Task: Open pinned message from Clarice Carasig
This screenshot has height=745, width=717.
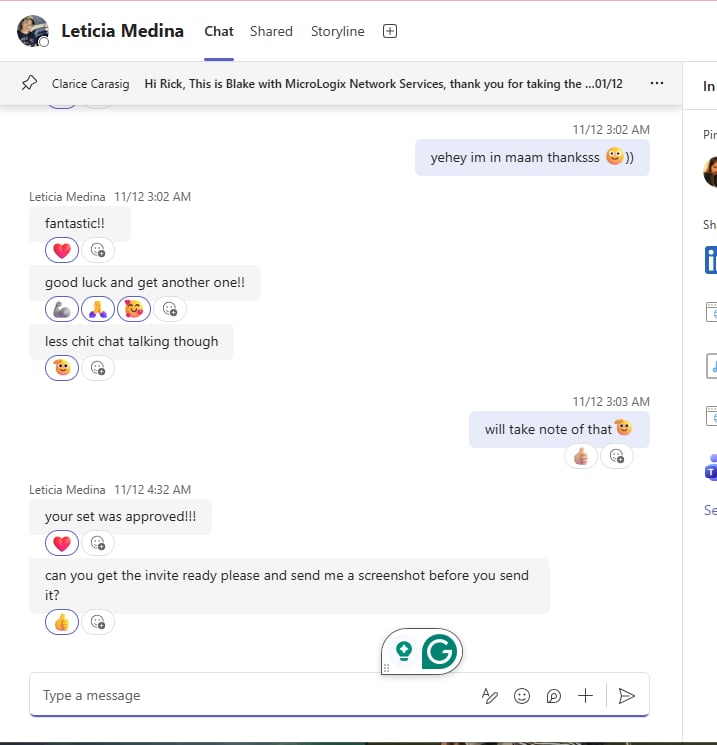Action: pyautogui.click(x=337, y=84)
